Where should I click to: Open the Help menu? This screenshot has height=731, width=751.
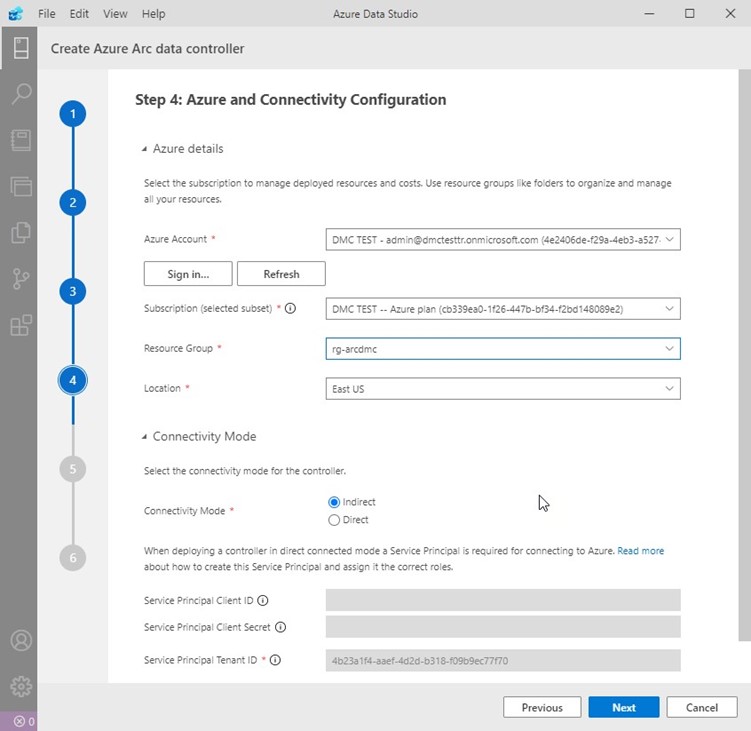point(153,14)
